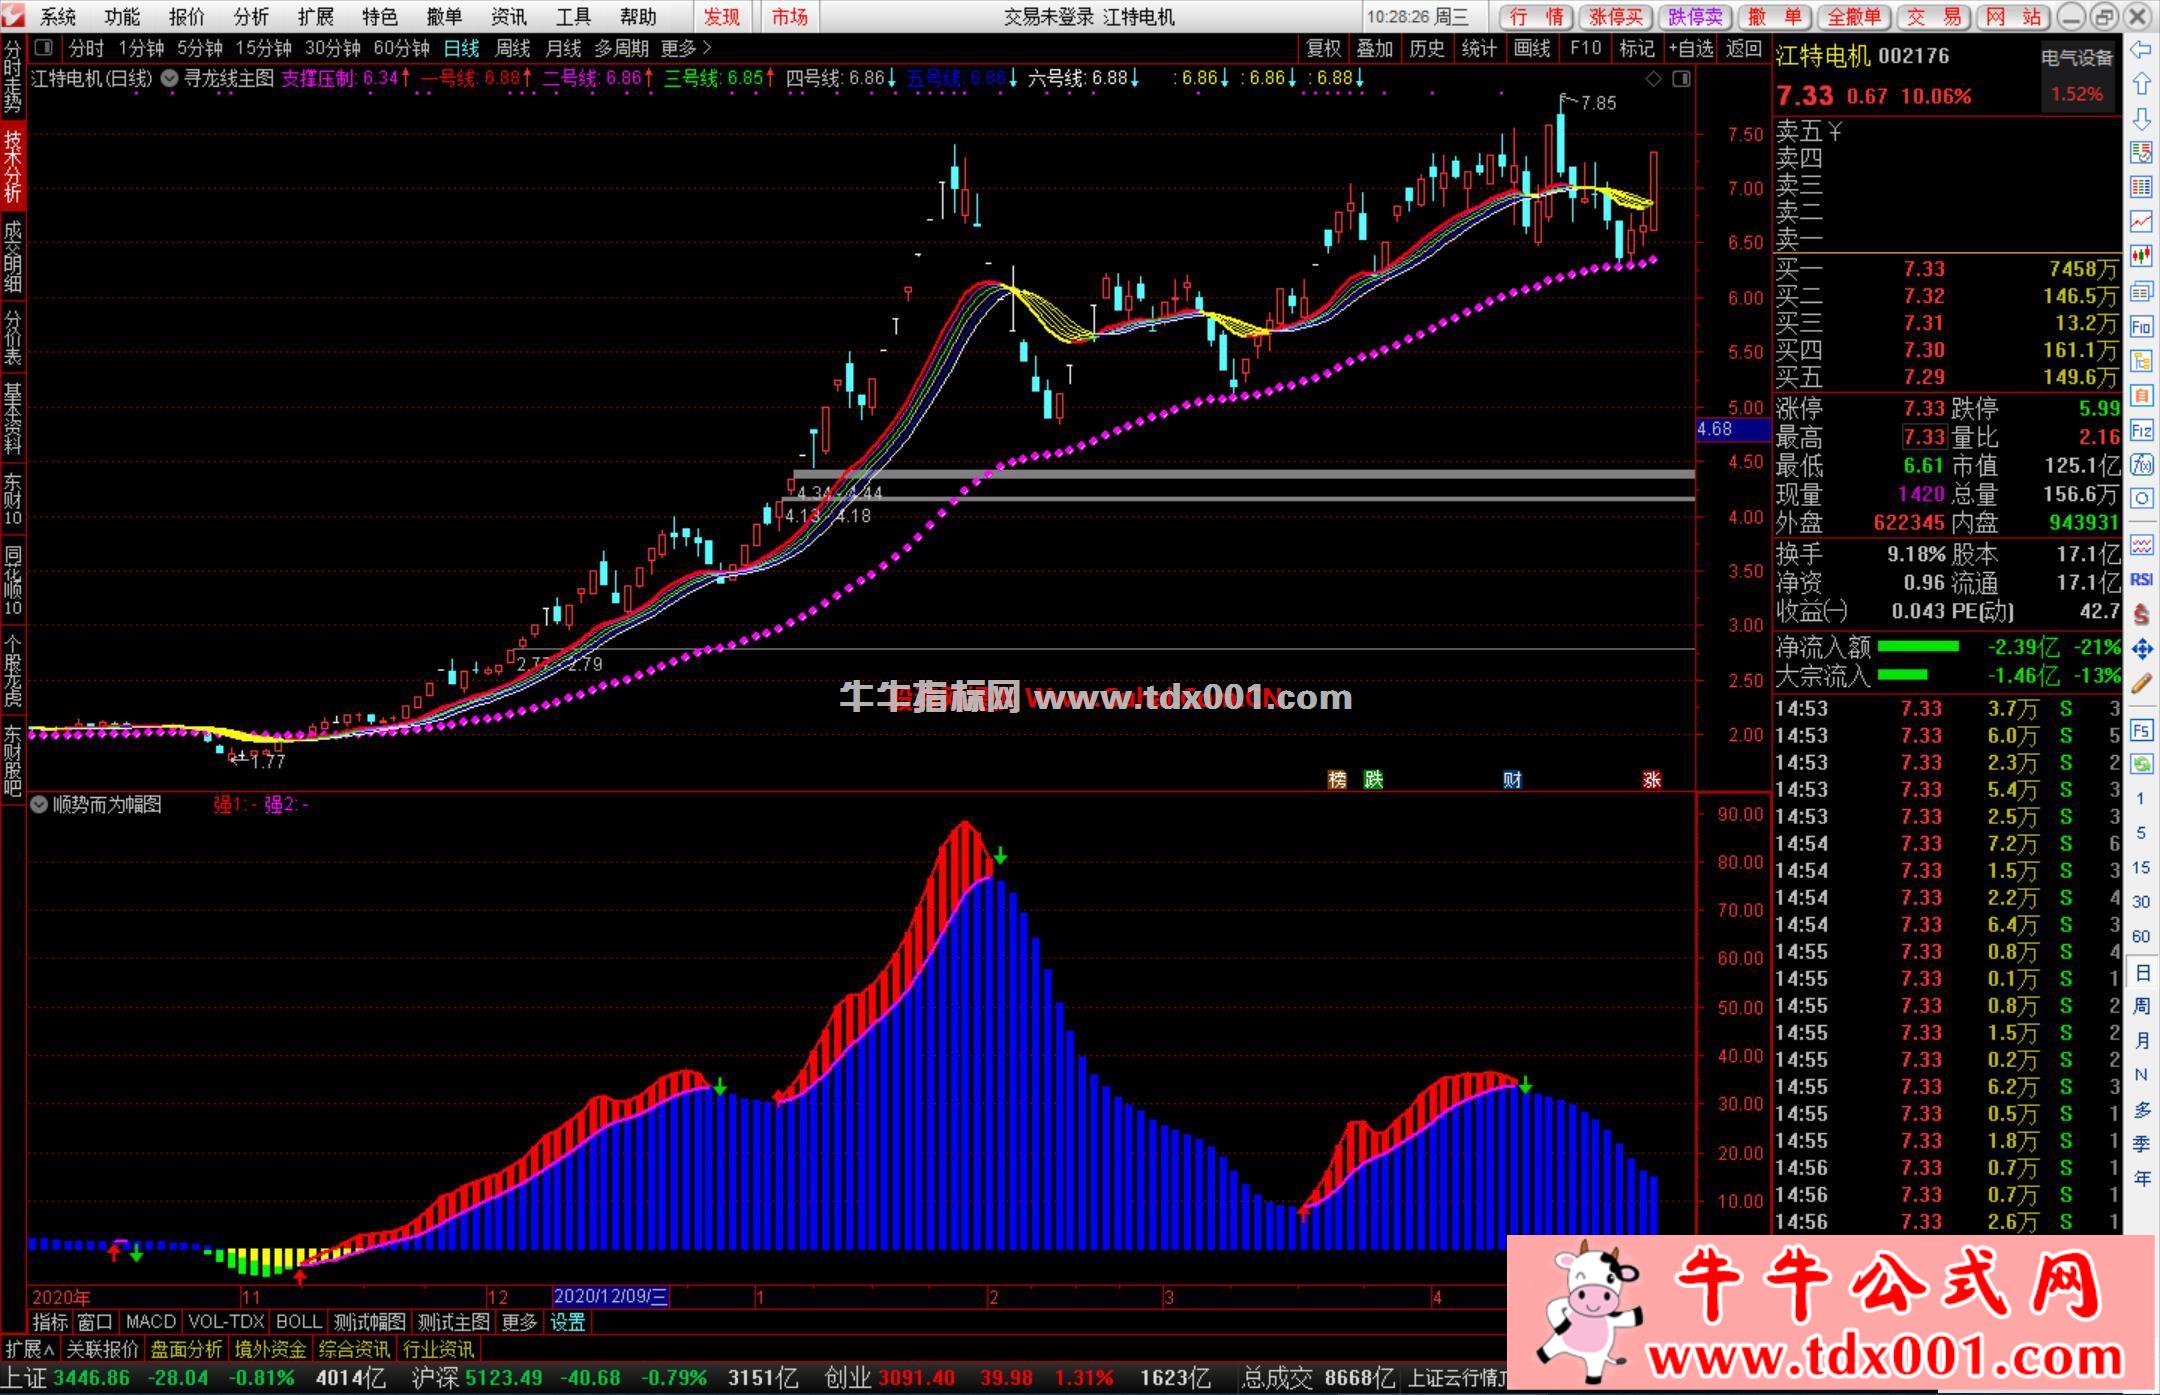Click the 电气设备 sector label

[x=2077, y=58]
